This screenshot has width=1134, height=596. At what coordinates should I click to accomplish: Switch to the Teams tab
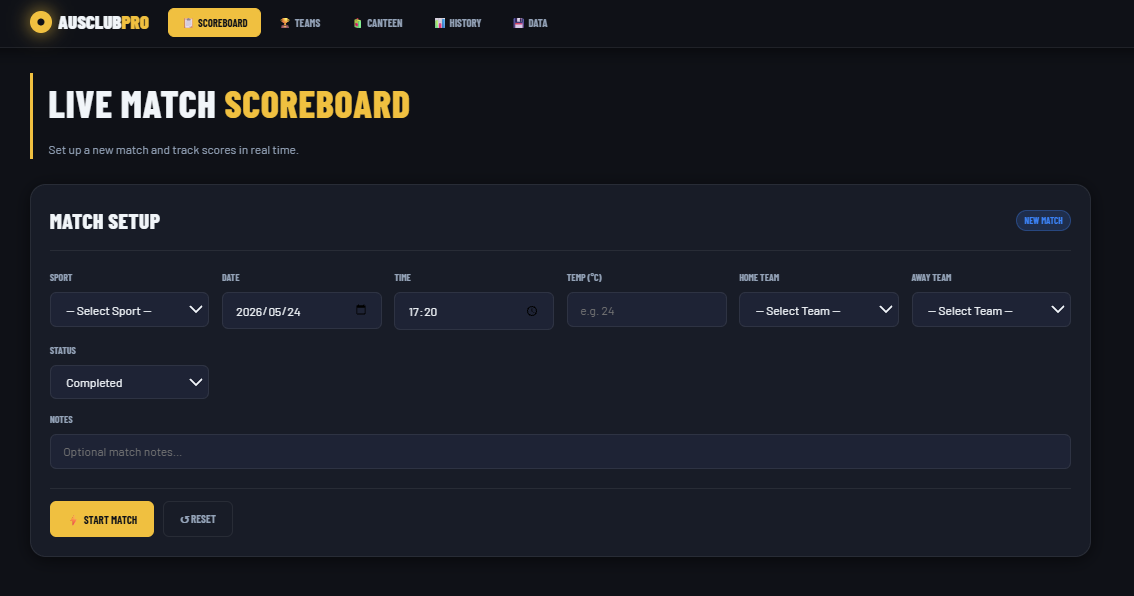[300, 23]
